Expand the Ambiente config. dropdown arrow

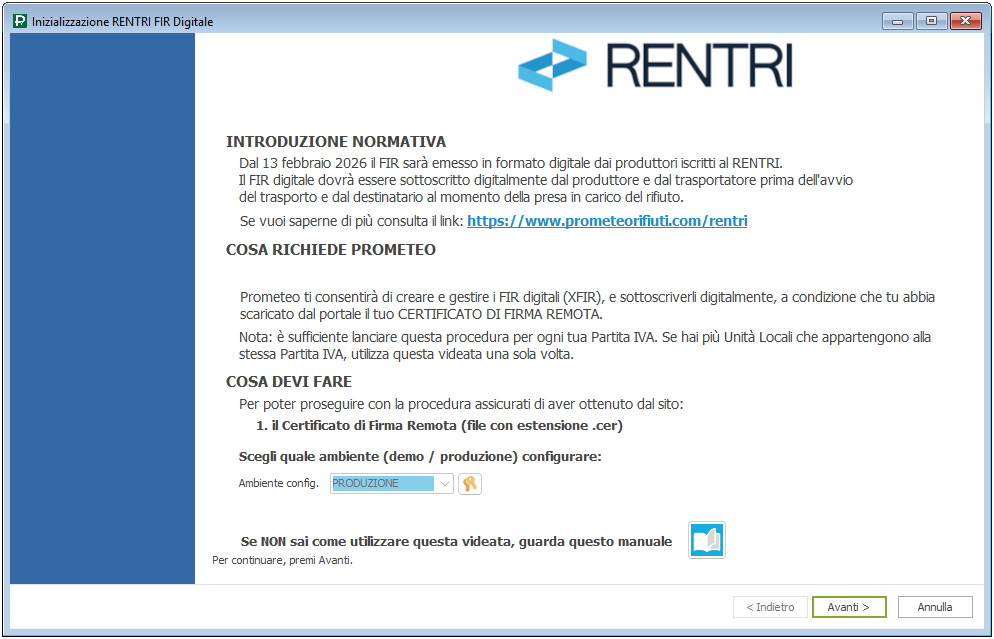pos(445,484)
